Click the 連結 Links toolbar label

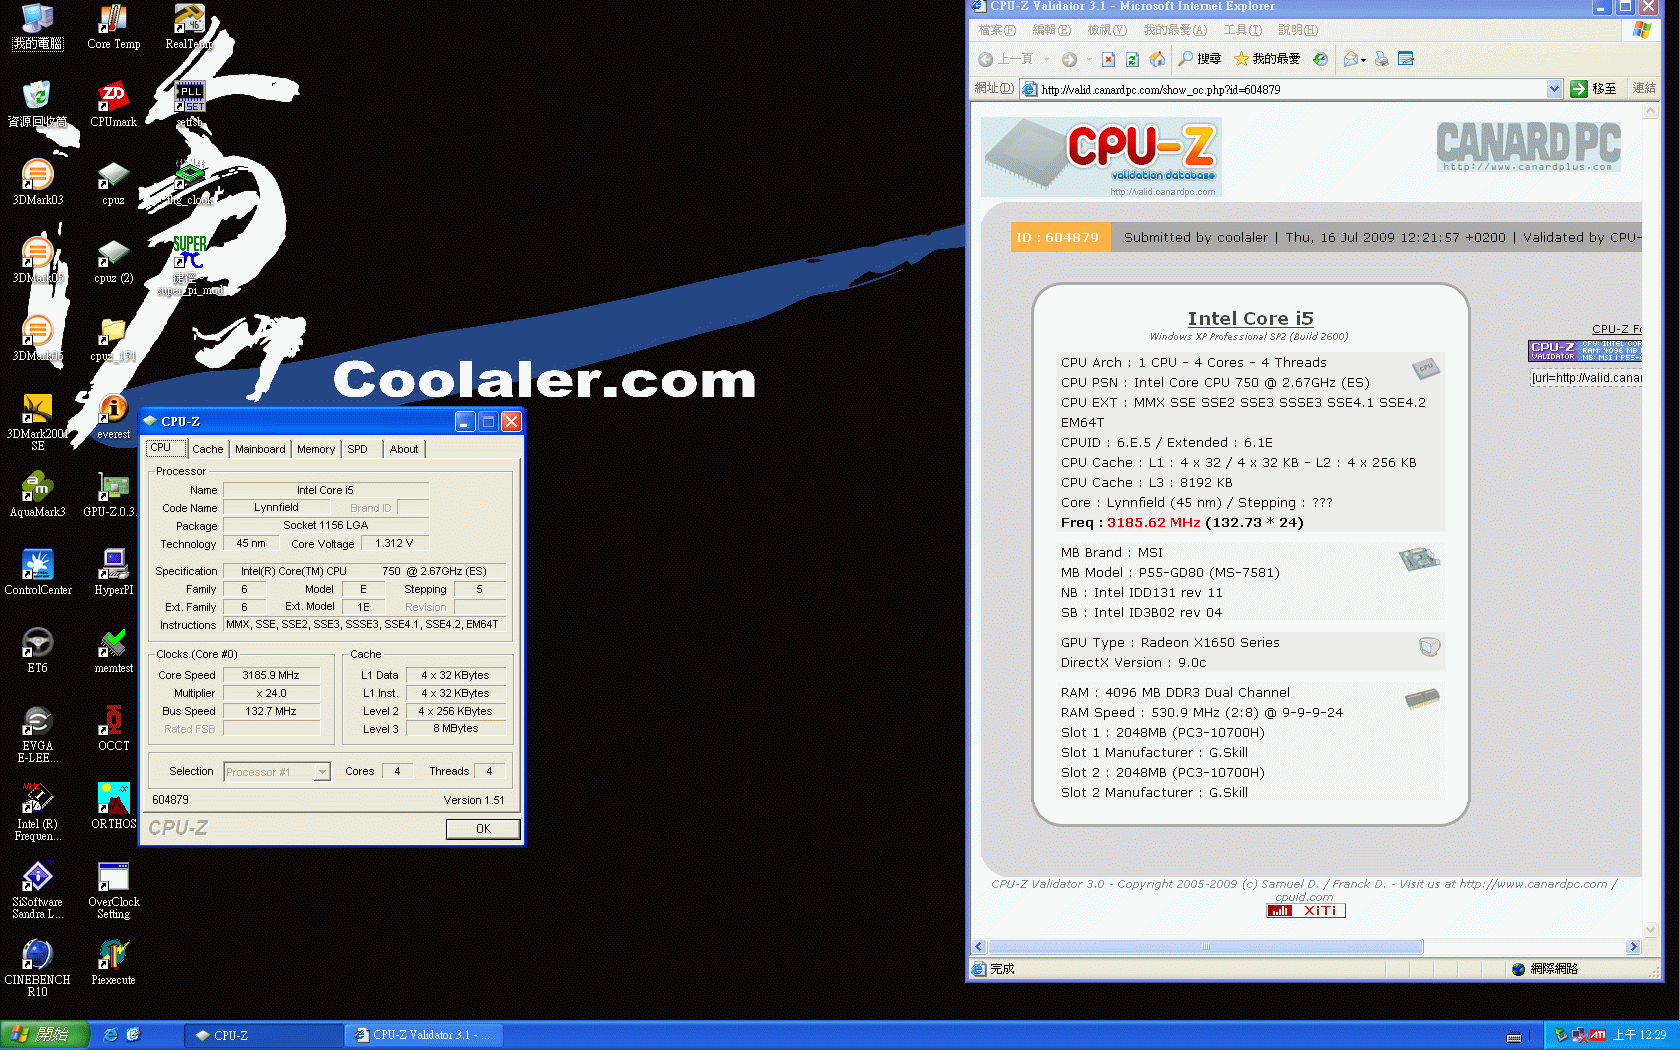[x=1644, y=89]
